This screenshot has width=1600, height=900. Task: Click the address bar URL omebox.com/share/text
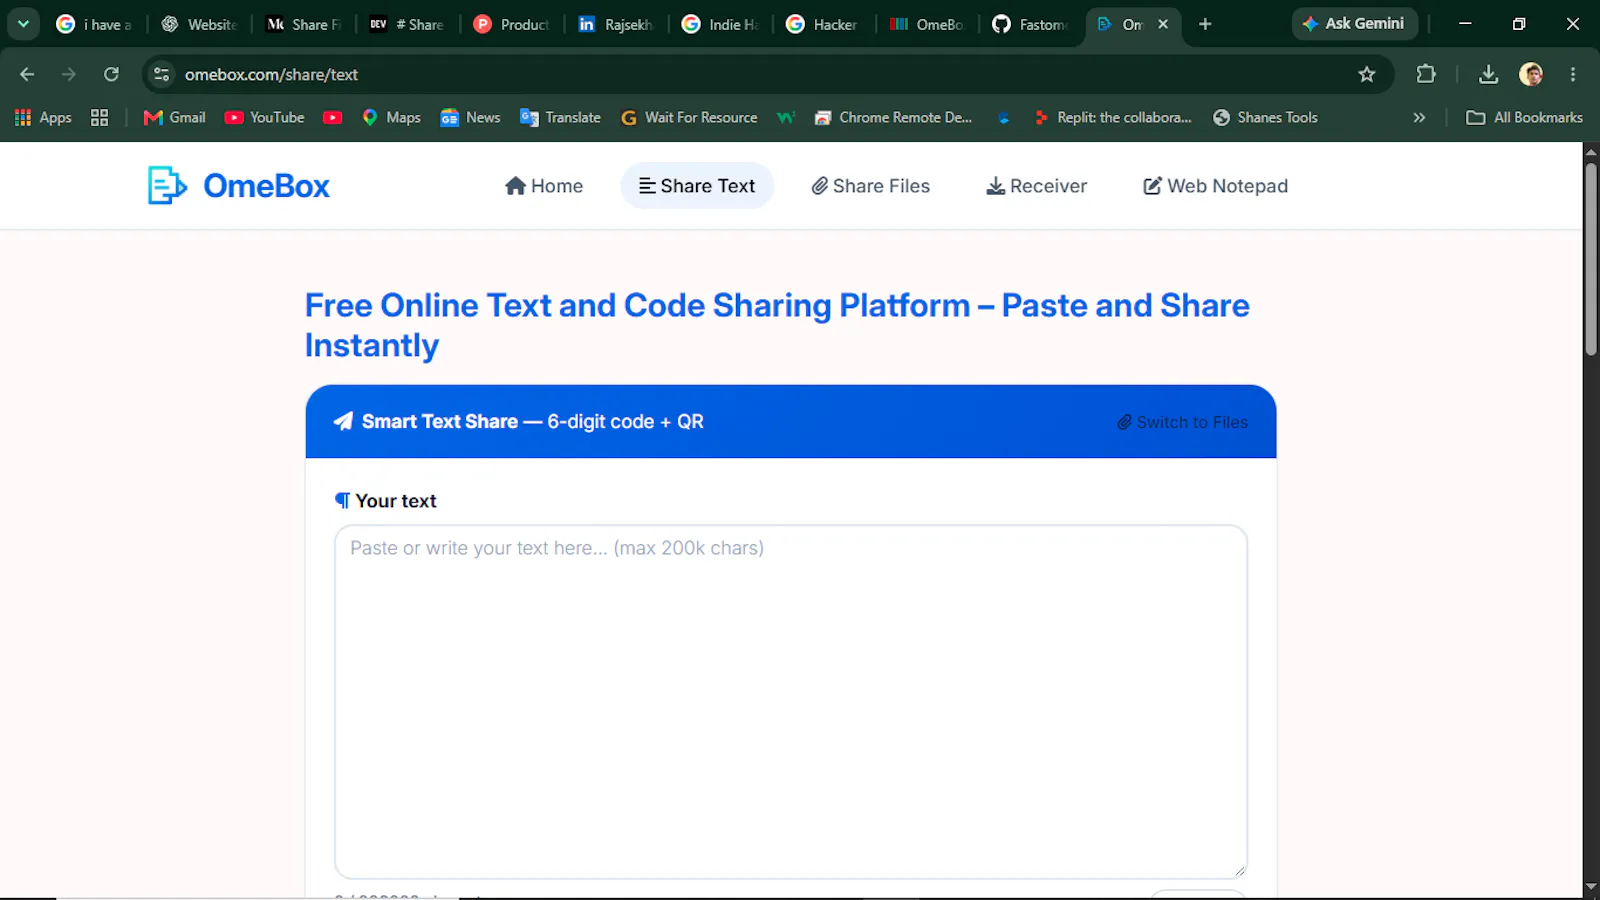[x=271, y=74]
